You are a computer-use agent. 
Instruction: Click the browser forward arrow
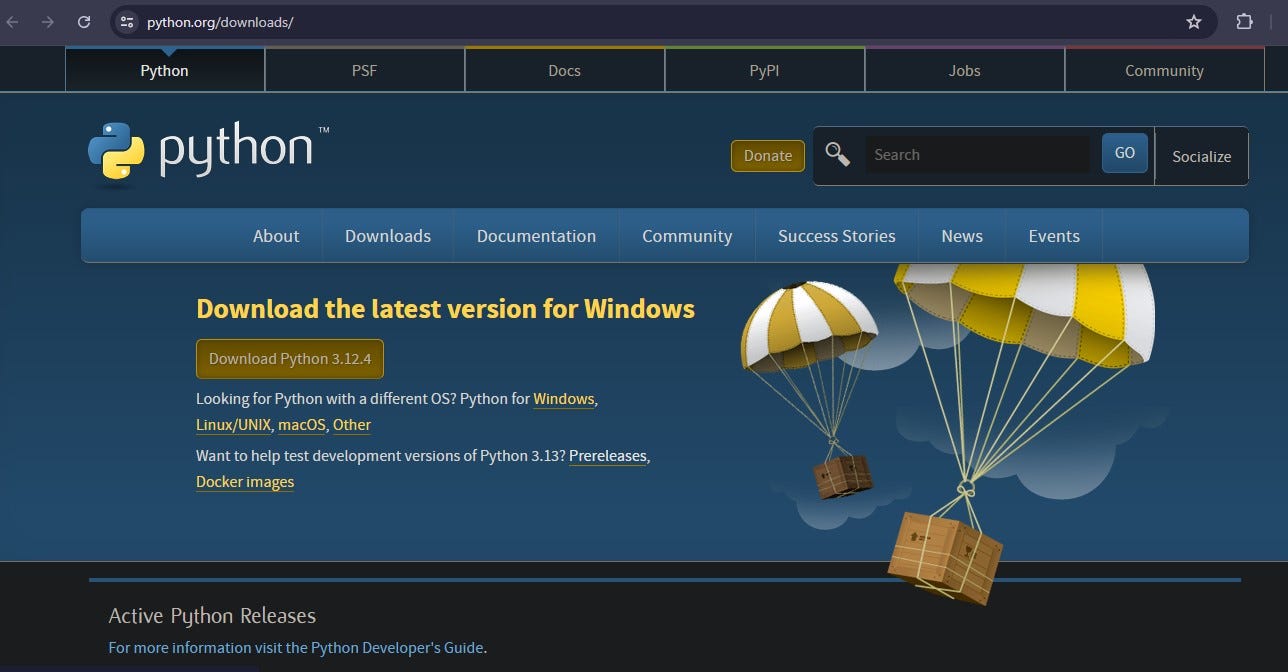click(47, 22)
